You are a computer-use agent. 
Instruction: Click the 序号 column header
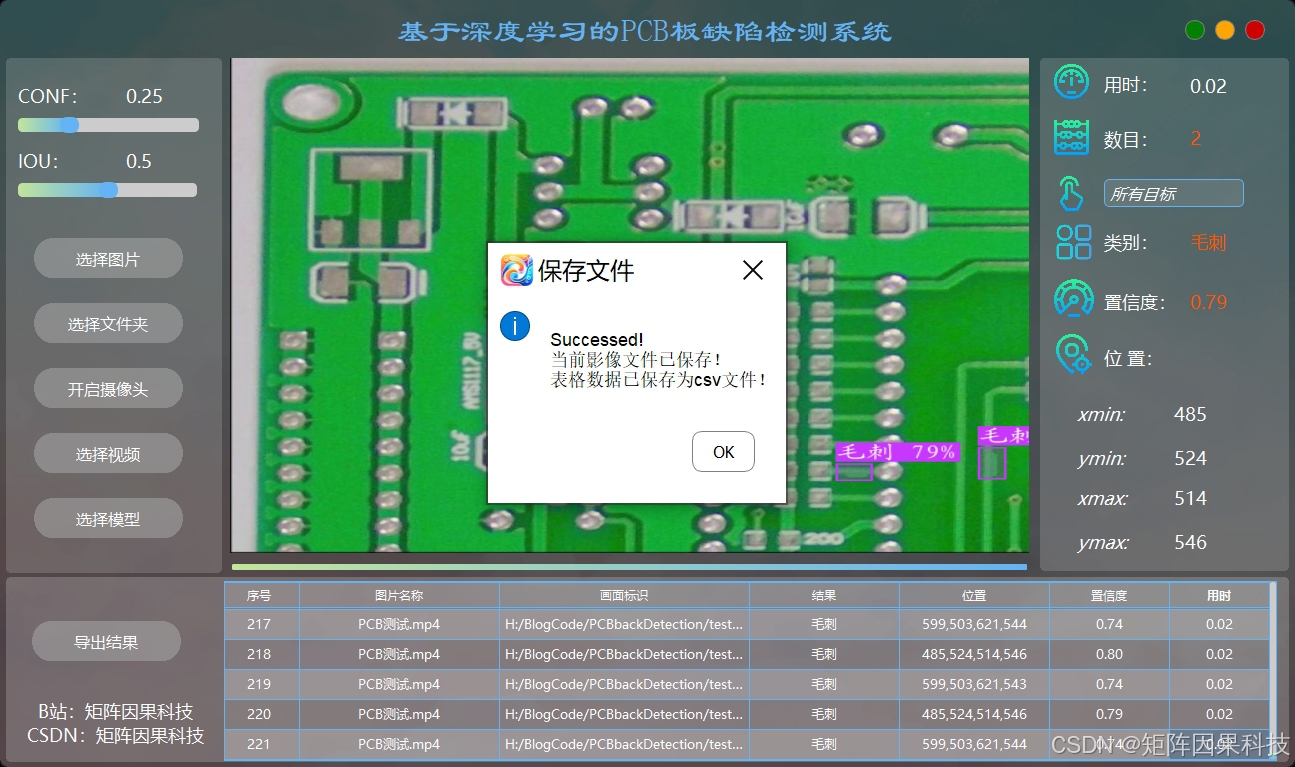click(259, 595)
